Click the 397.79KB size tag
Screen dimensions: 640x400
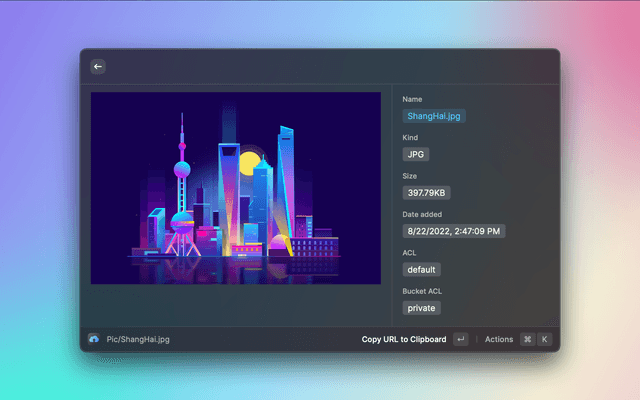click(x=426, y=193)
